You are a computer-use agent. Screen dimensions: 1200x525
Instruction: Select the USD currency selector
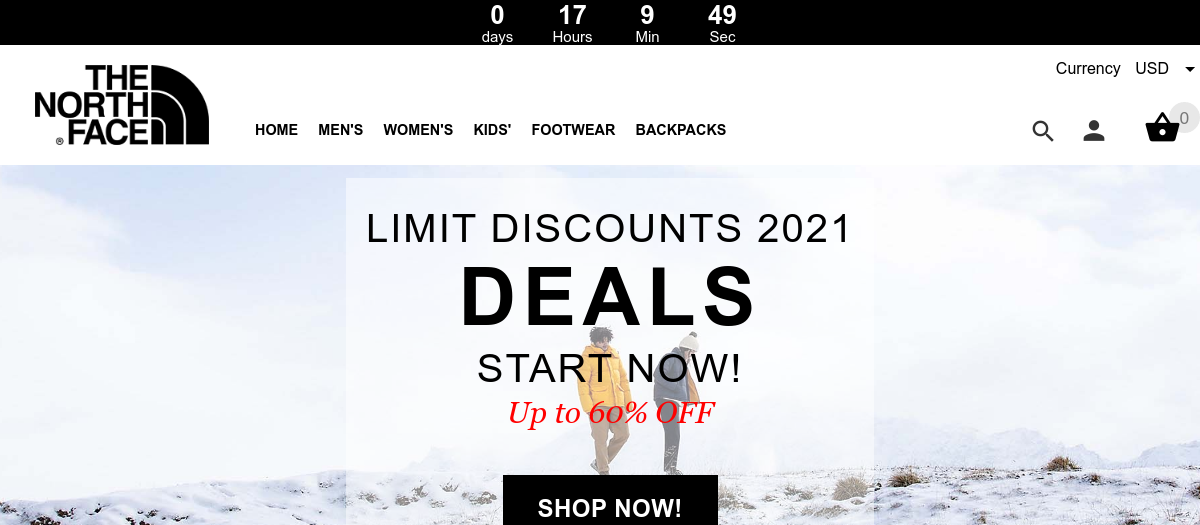(x=1152, y=69)
